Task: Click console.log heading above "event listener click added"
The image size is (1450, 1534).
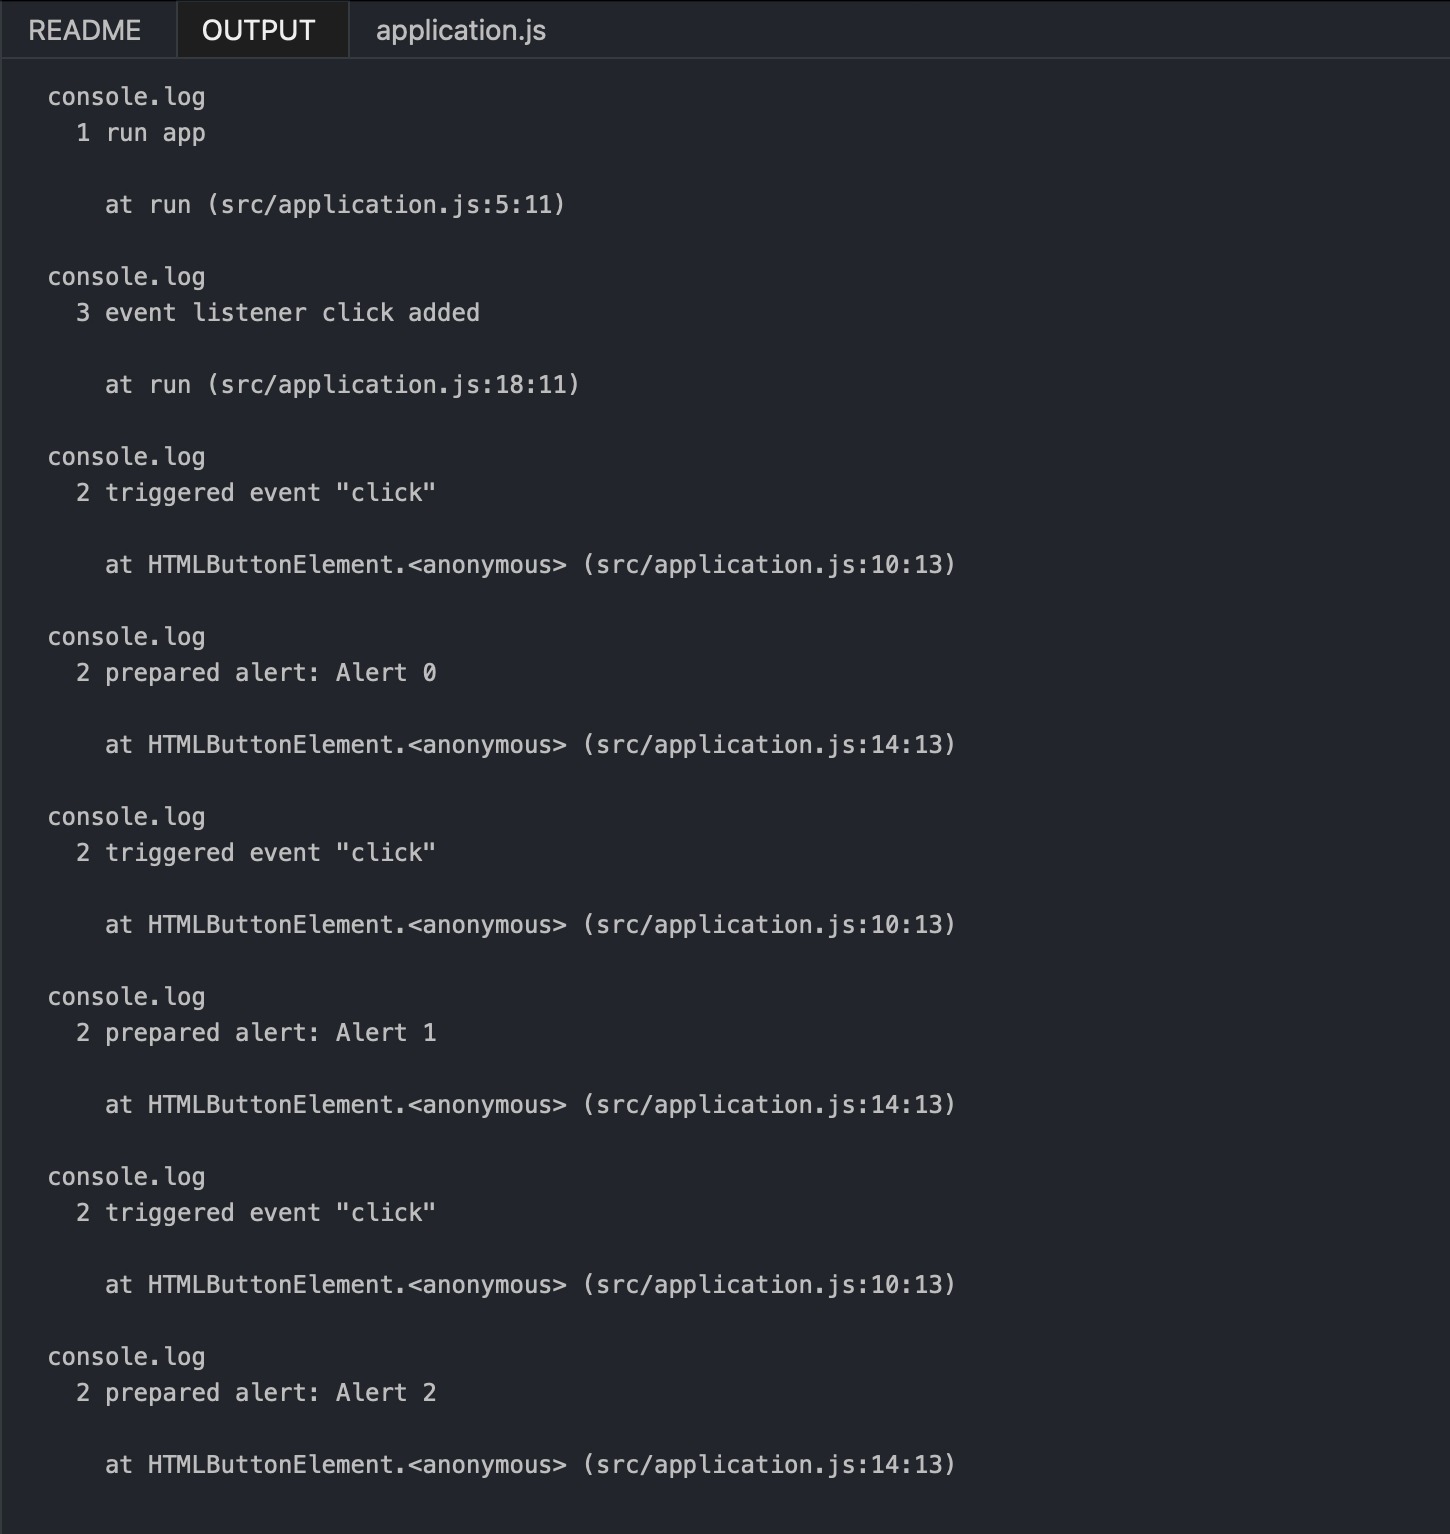Action: pyautogui.click(x=126, y=277)
